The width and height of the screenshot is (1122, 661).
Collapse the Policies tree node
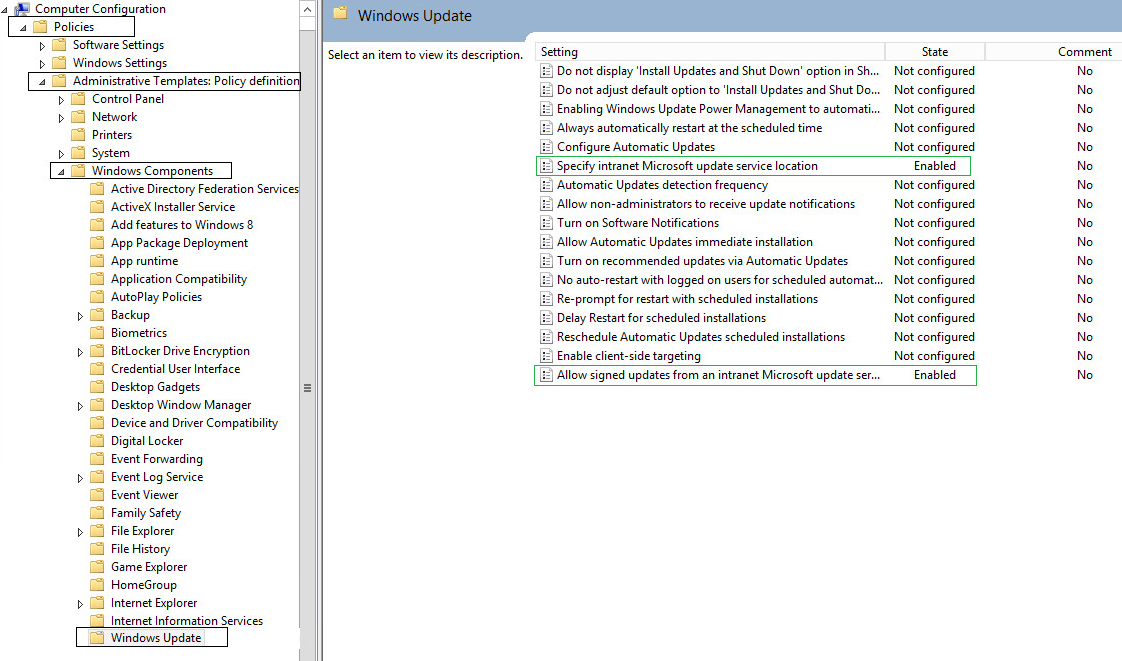[23, 27]
